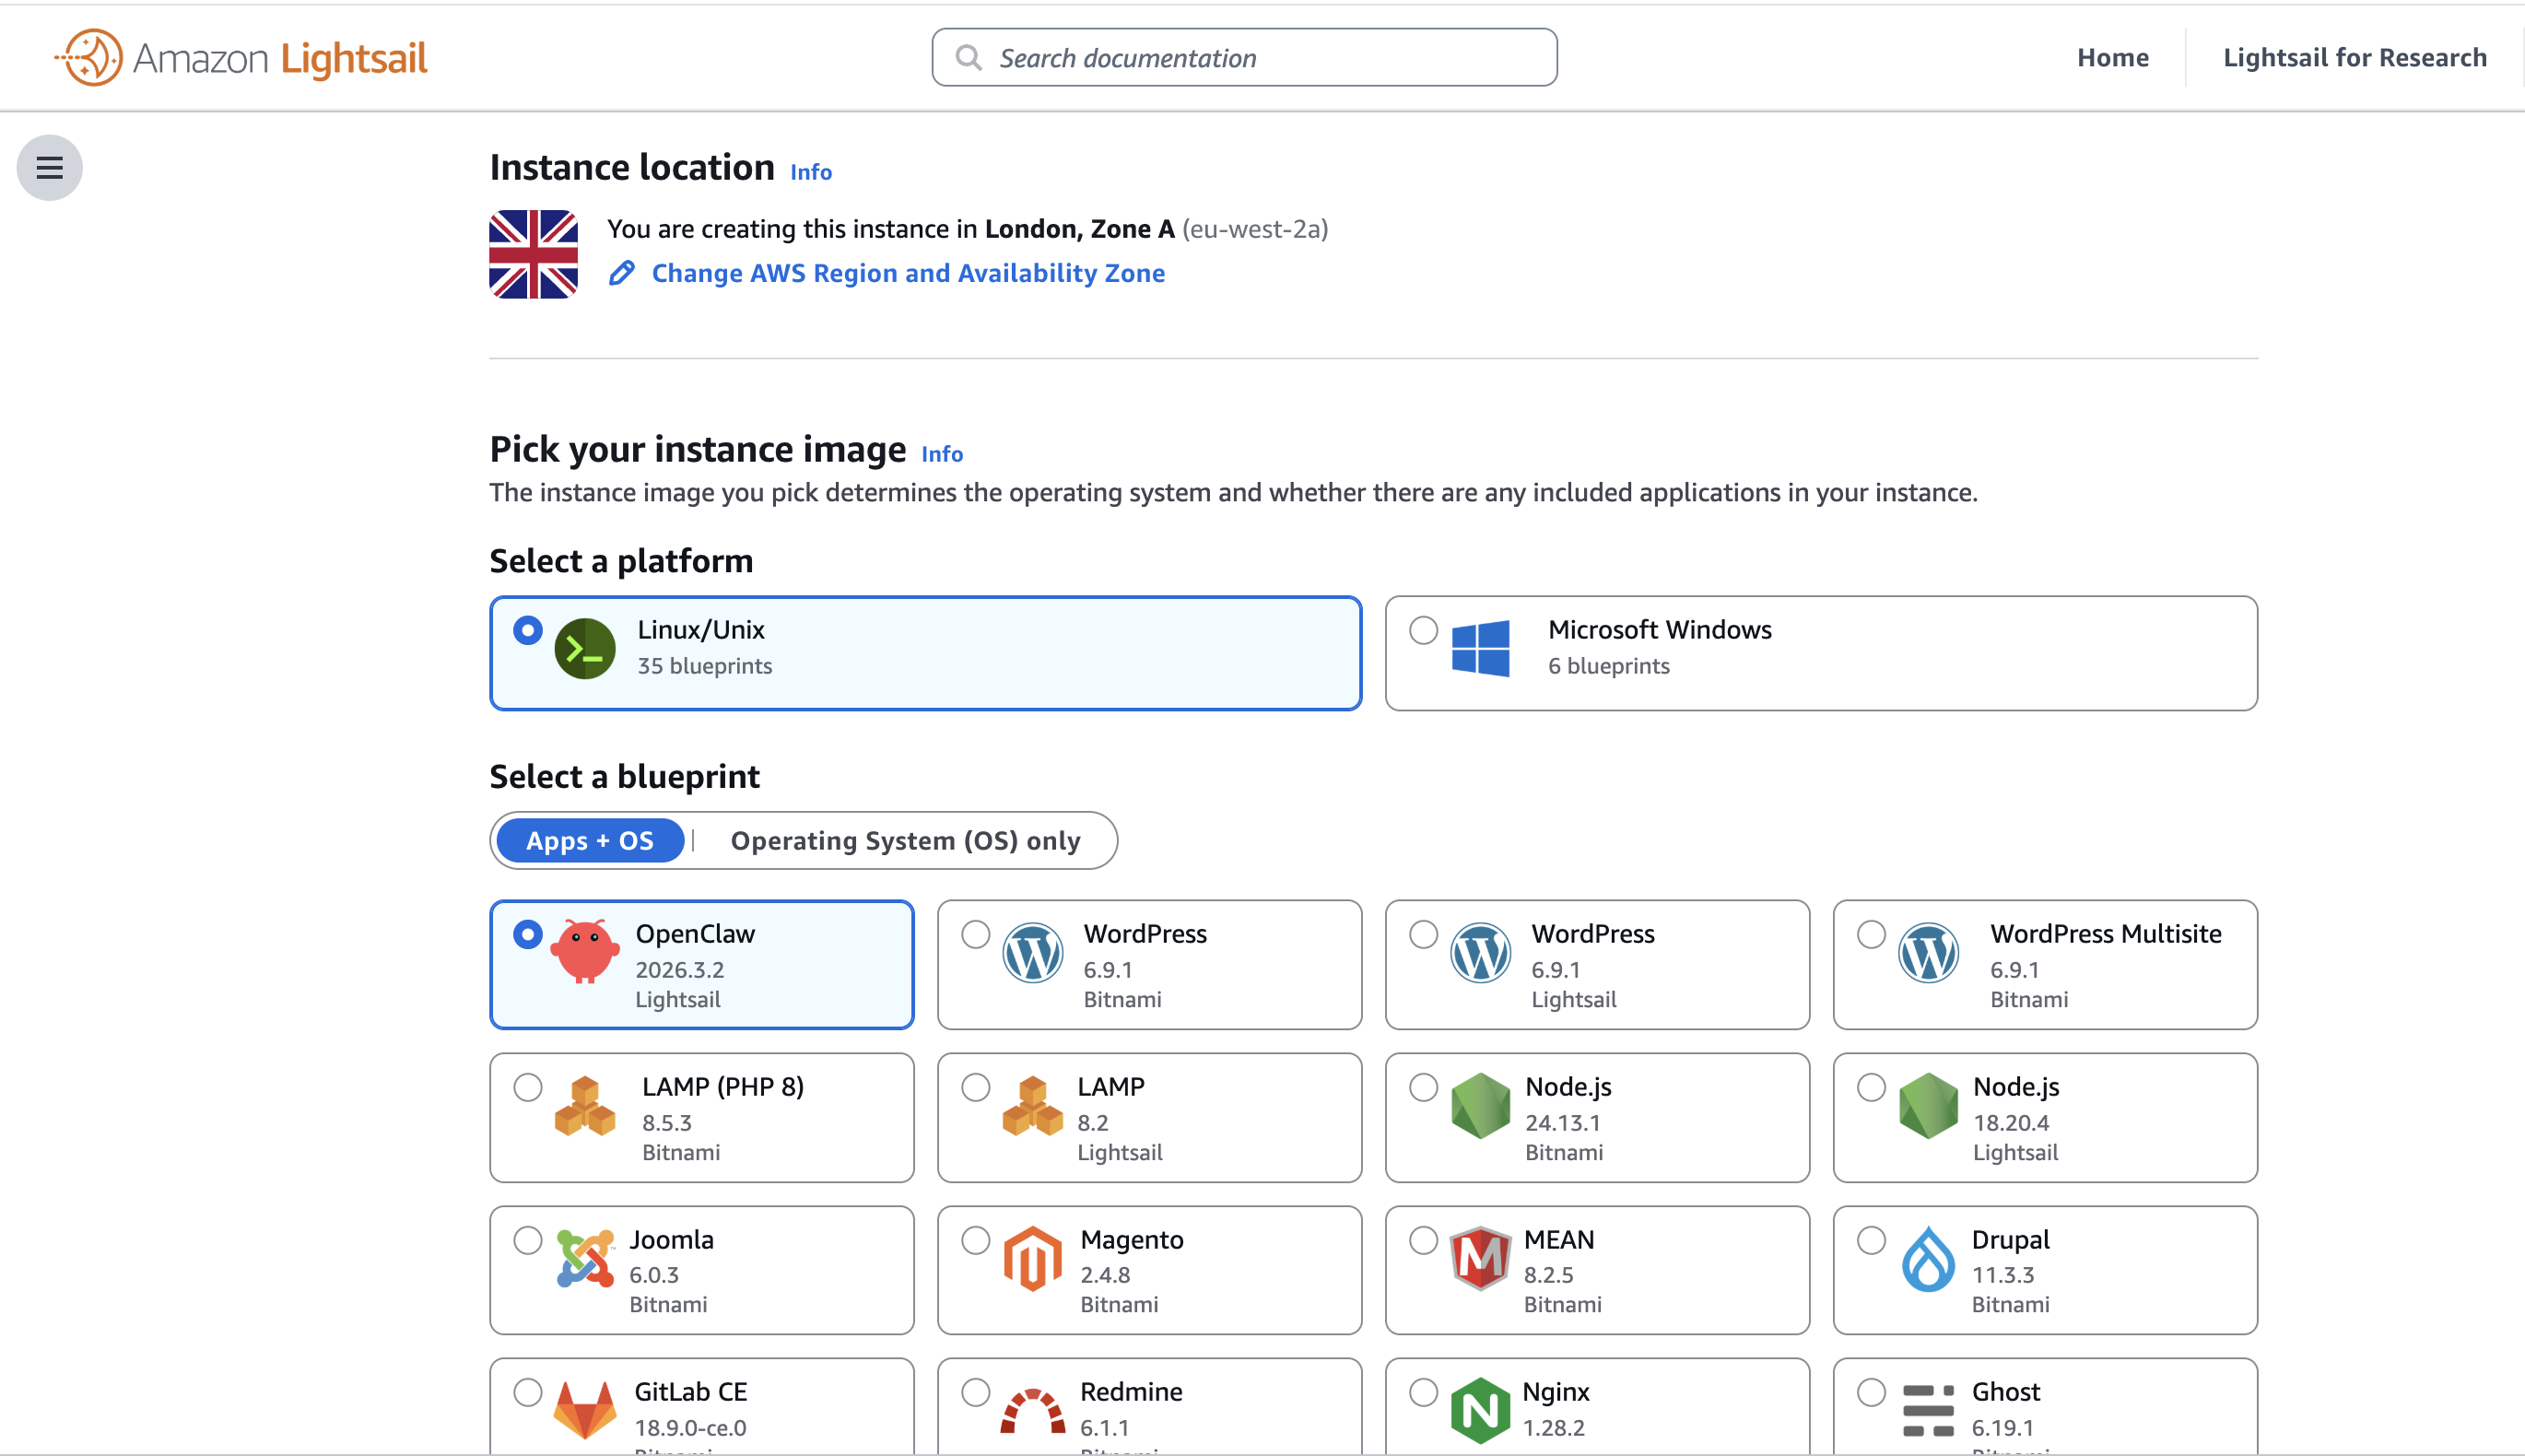Switch to Apps + OS tab
The width and height of the screenshot is (2525, 1456).
point(590,841)
